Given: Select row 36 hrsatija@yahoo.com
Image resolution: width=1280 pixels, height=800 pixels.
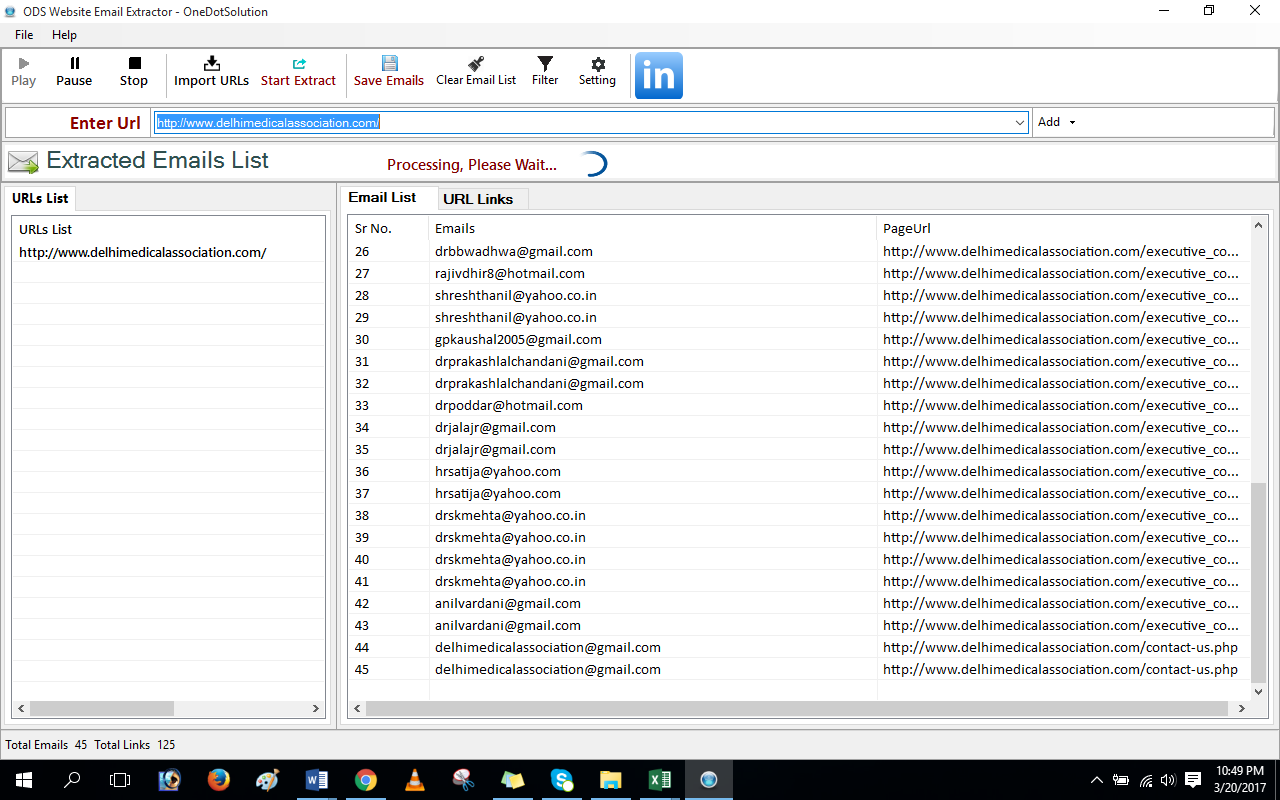Looking at the screenshot, I should (799, 471).
